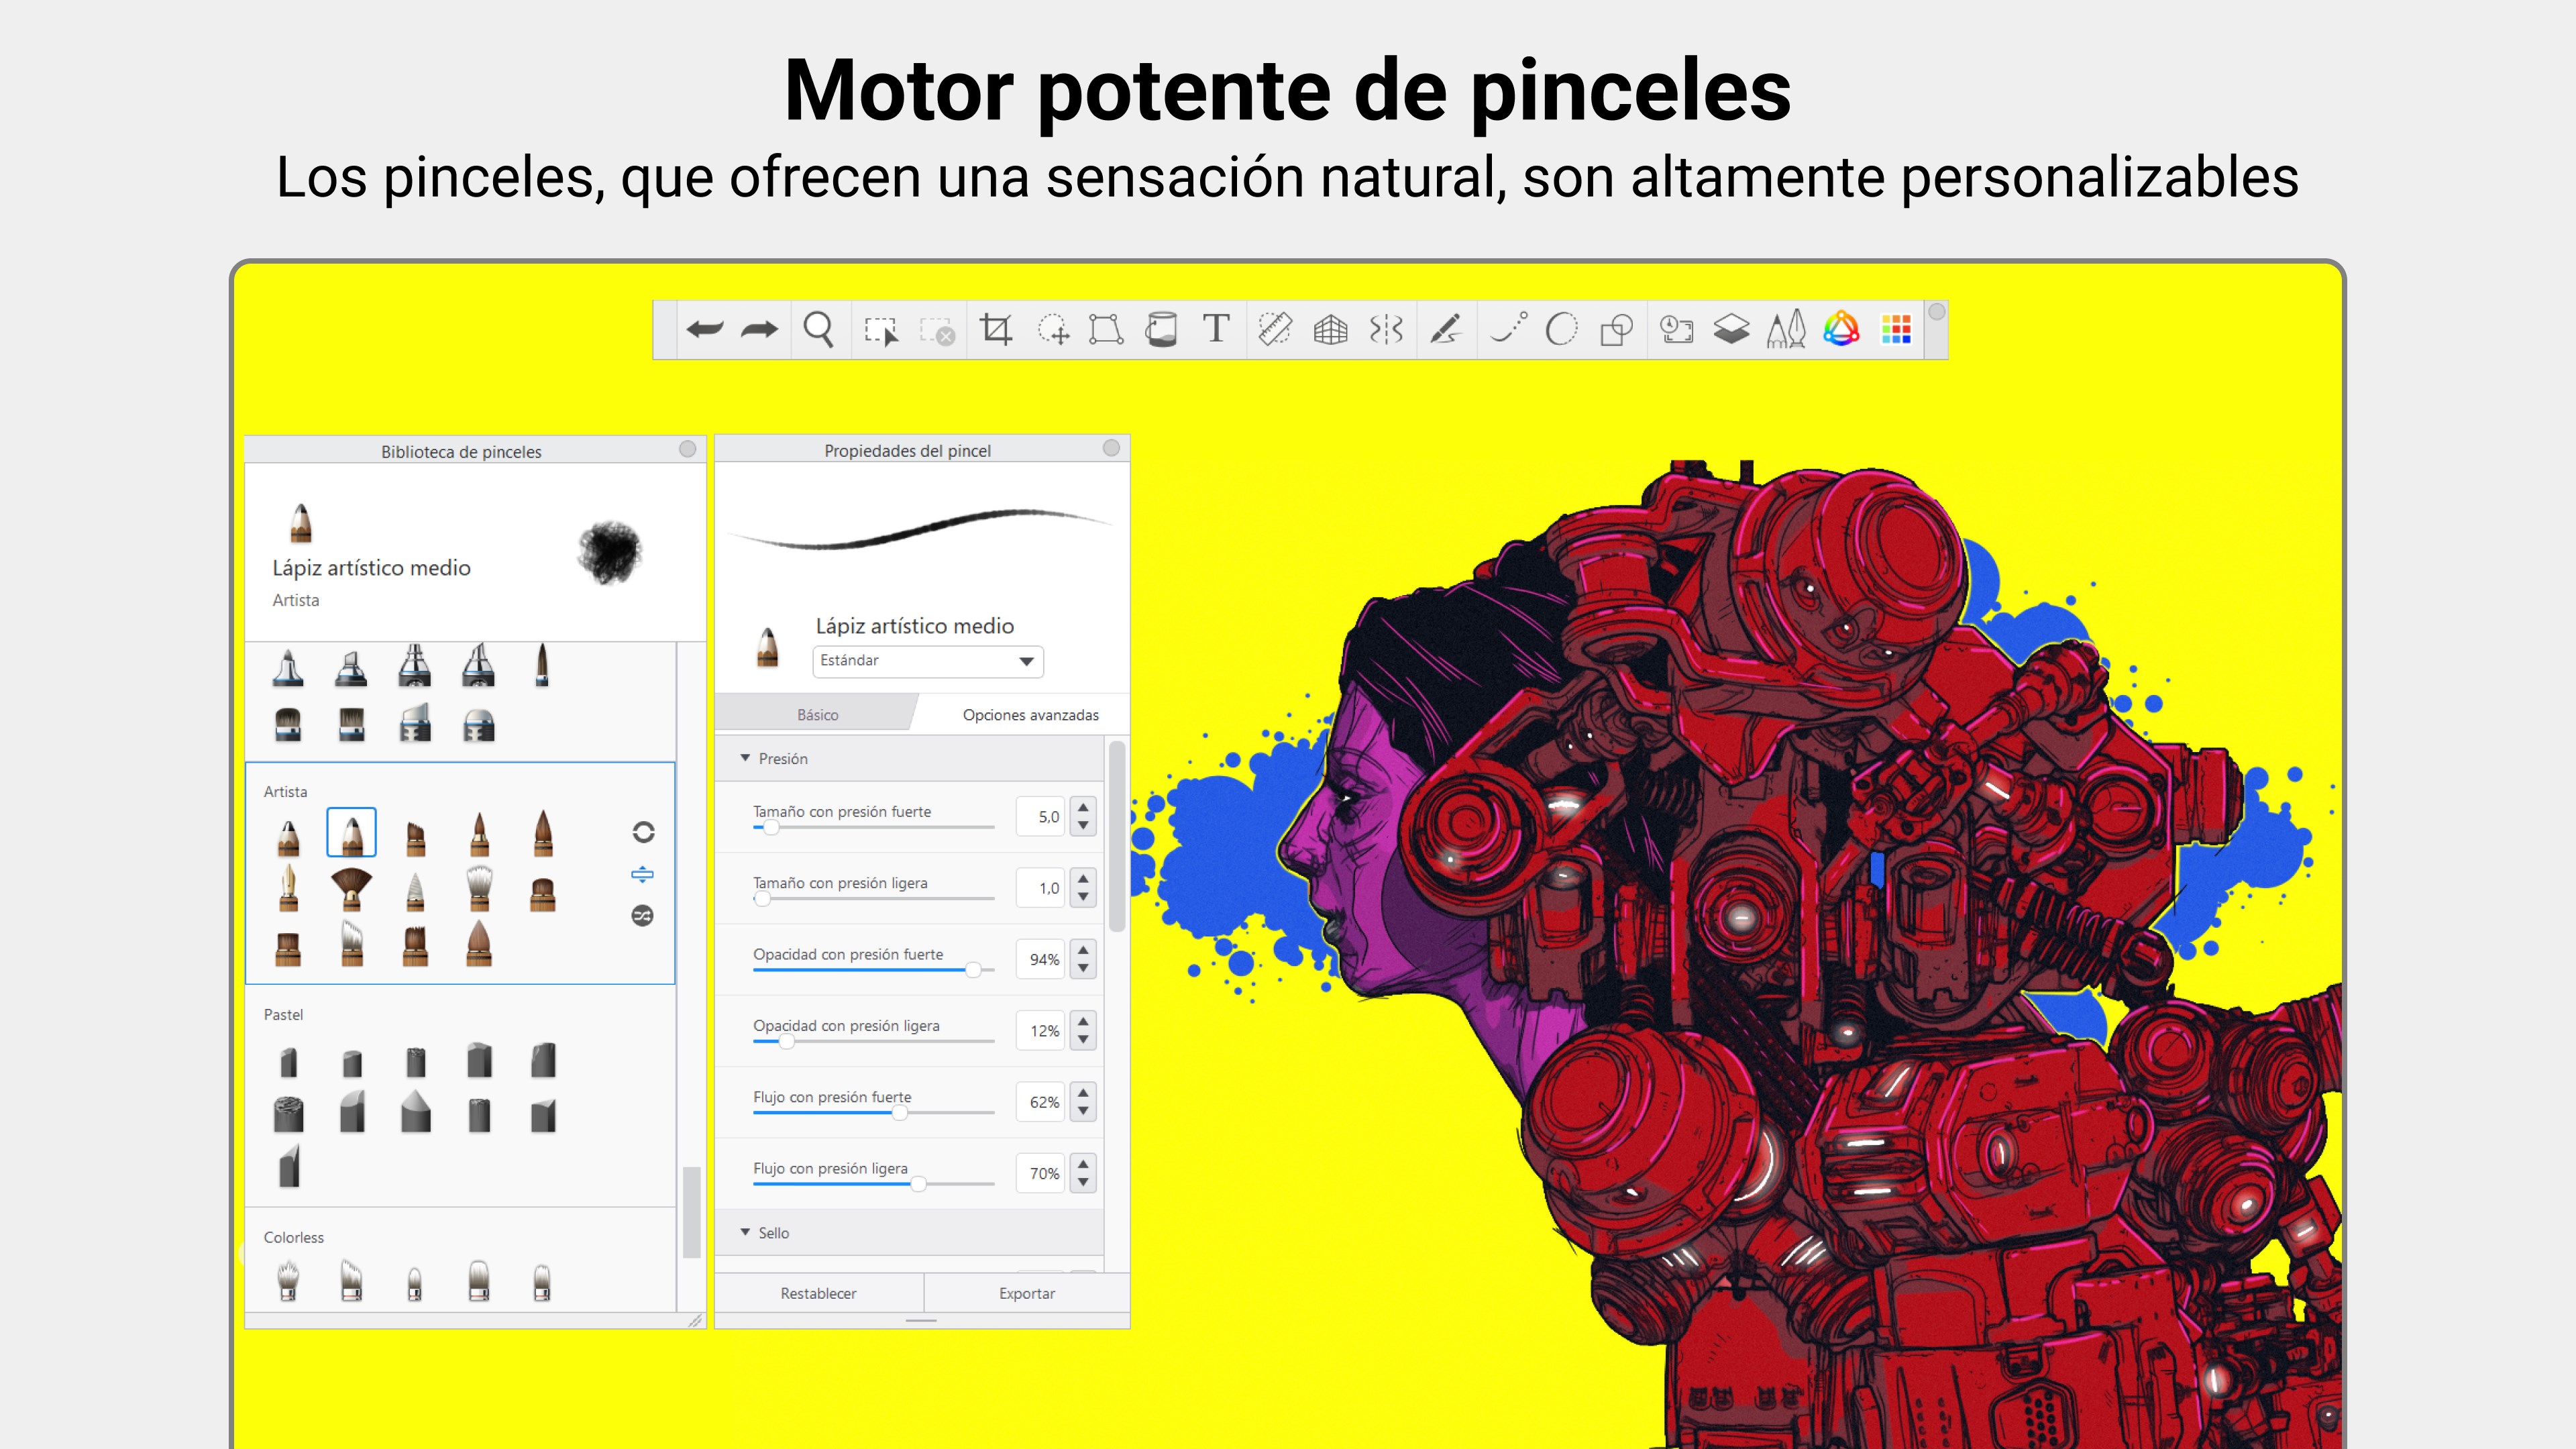
Task: Select the Text tool
Action: pyautogui.click(x=1216, y=328)
